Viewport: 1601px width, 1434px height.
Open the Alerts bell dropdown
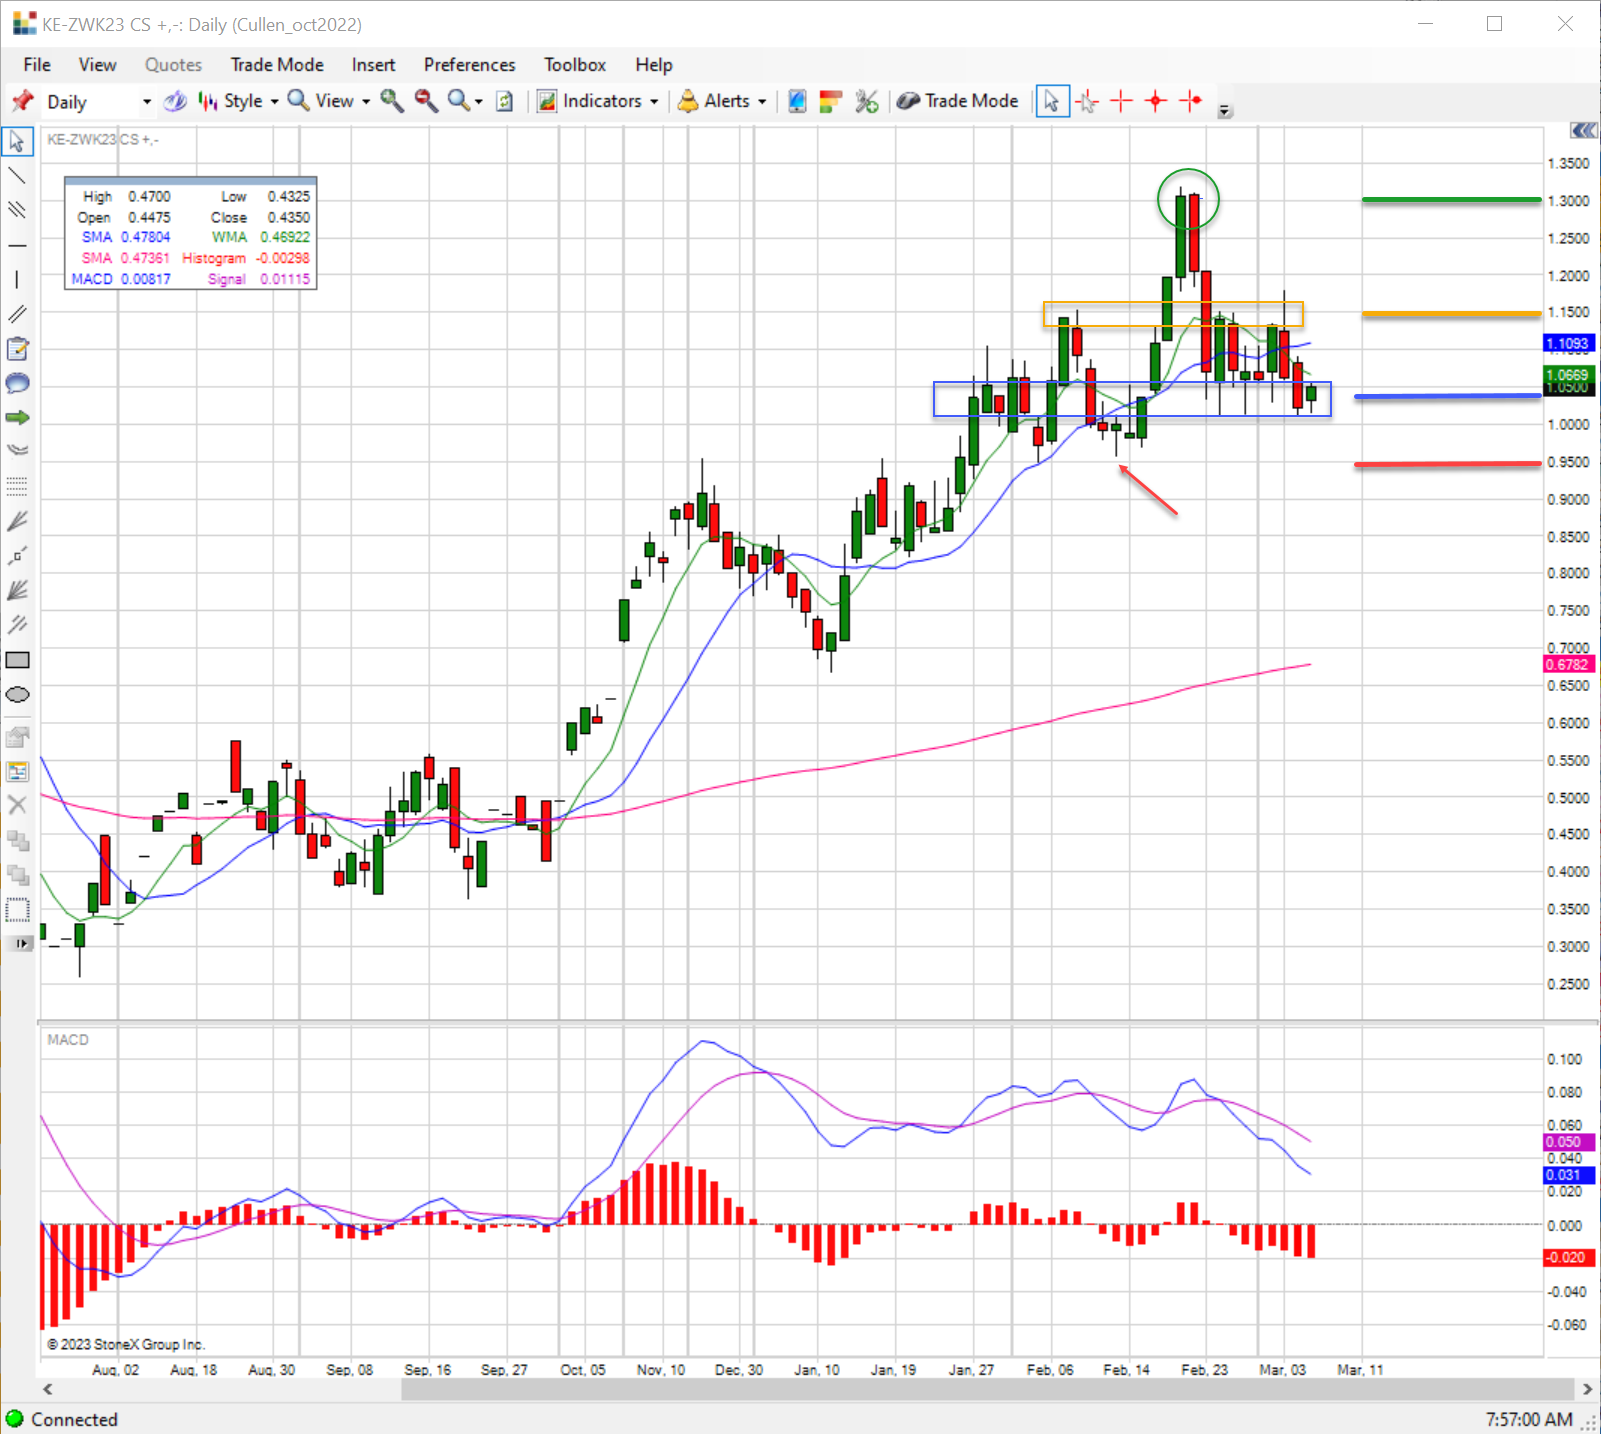[x=722, y=101]
